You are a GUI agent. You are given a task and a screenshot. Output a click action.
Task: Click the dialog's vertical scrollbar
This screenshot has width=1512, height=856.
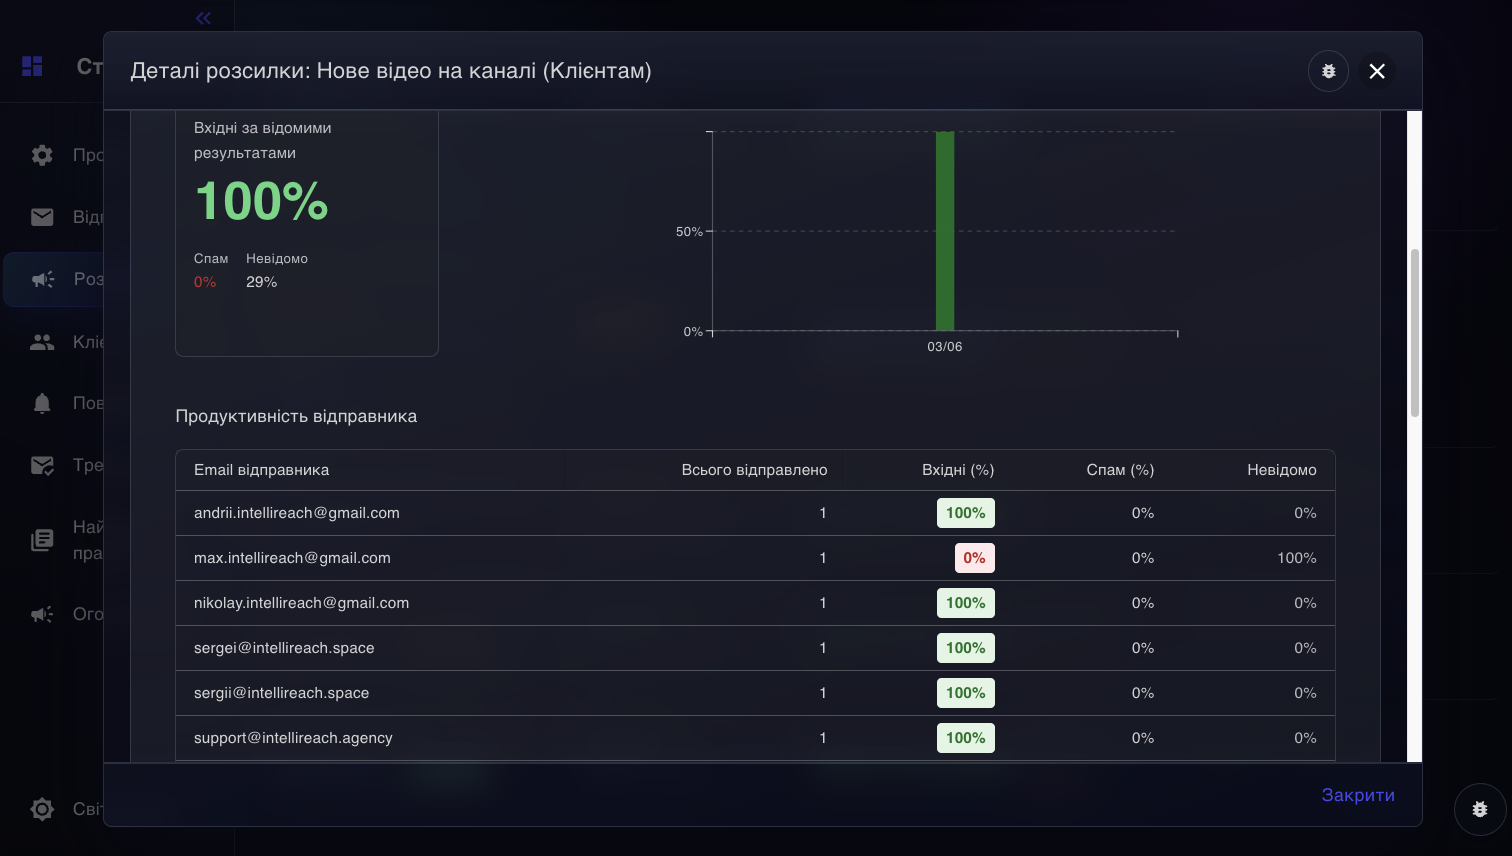coord(1414,333)
